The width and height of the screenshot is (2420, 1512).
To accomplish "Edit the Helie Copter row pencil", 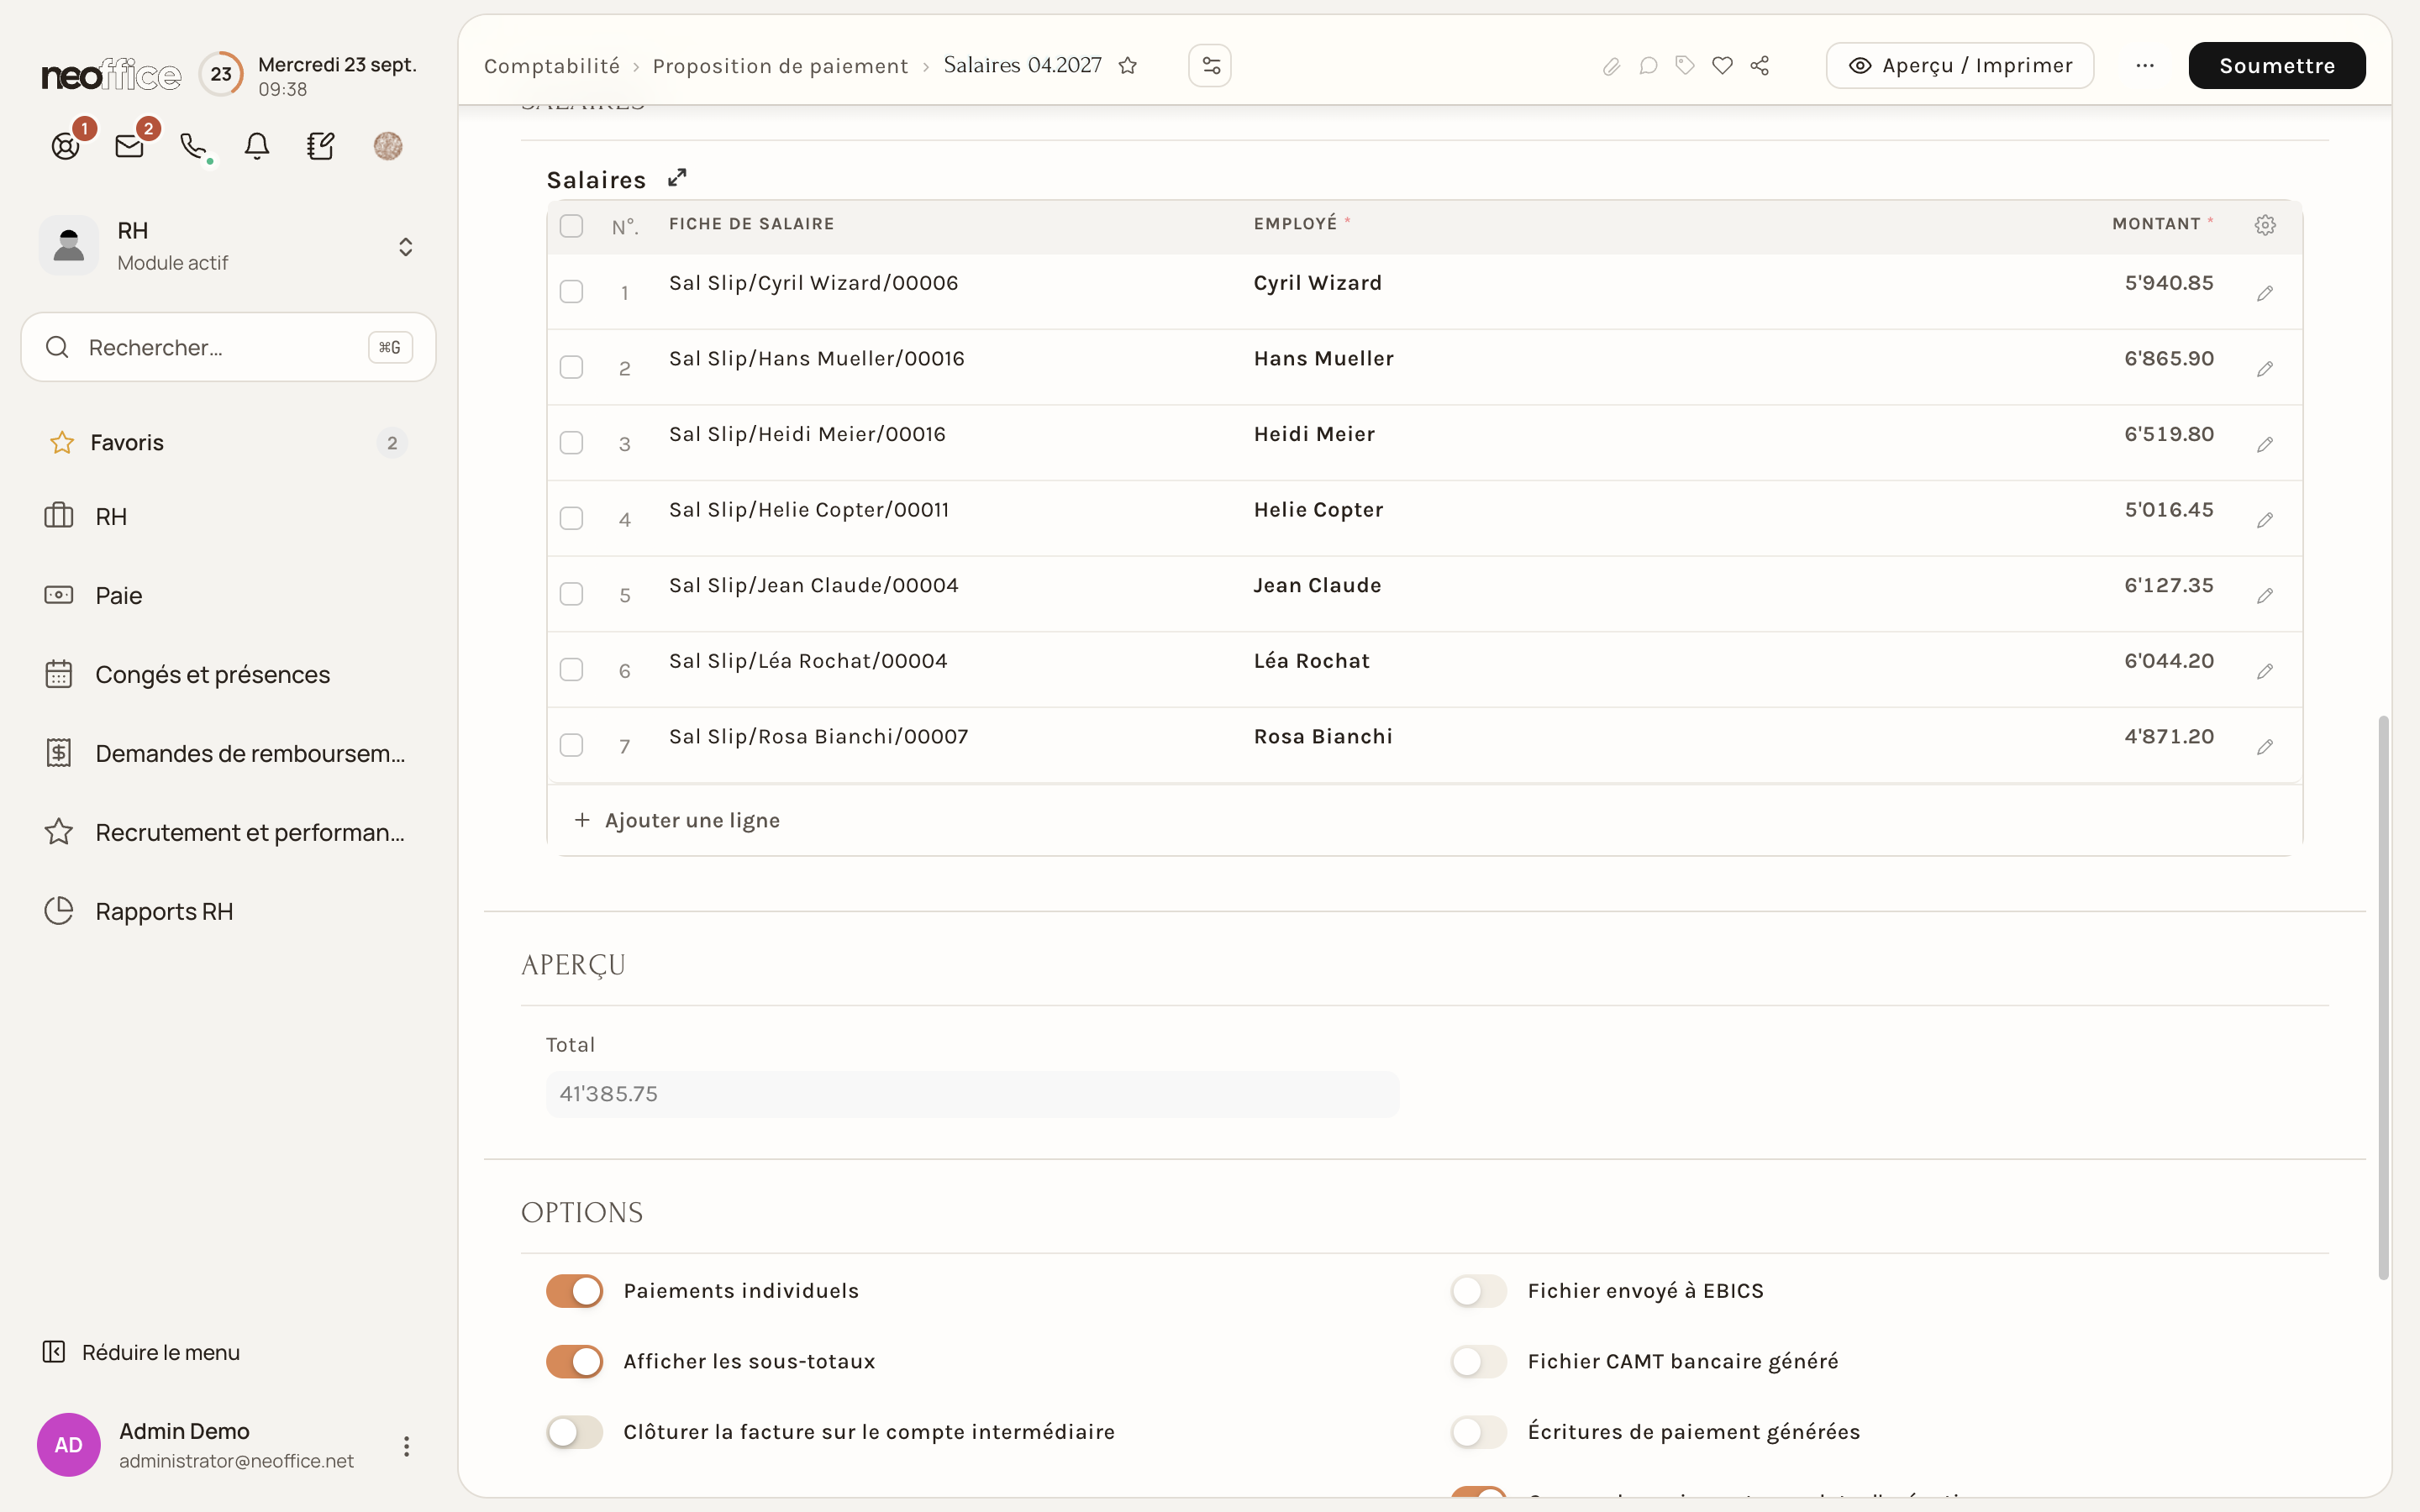I will [2265, 520].
